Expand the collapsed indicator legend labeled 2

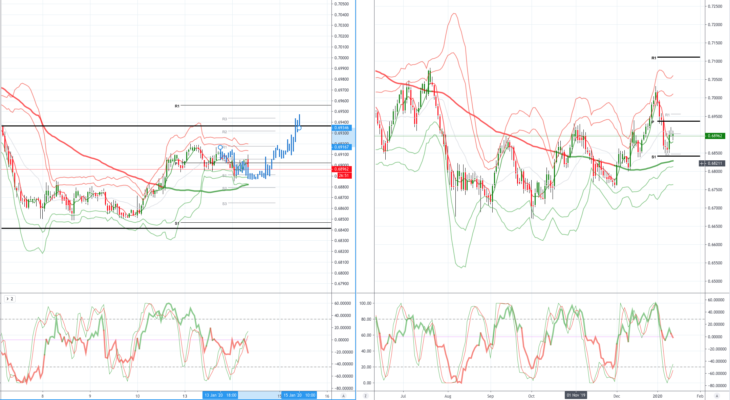coord(9,299)
